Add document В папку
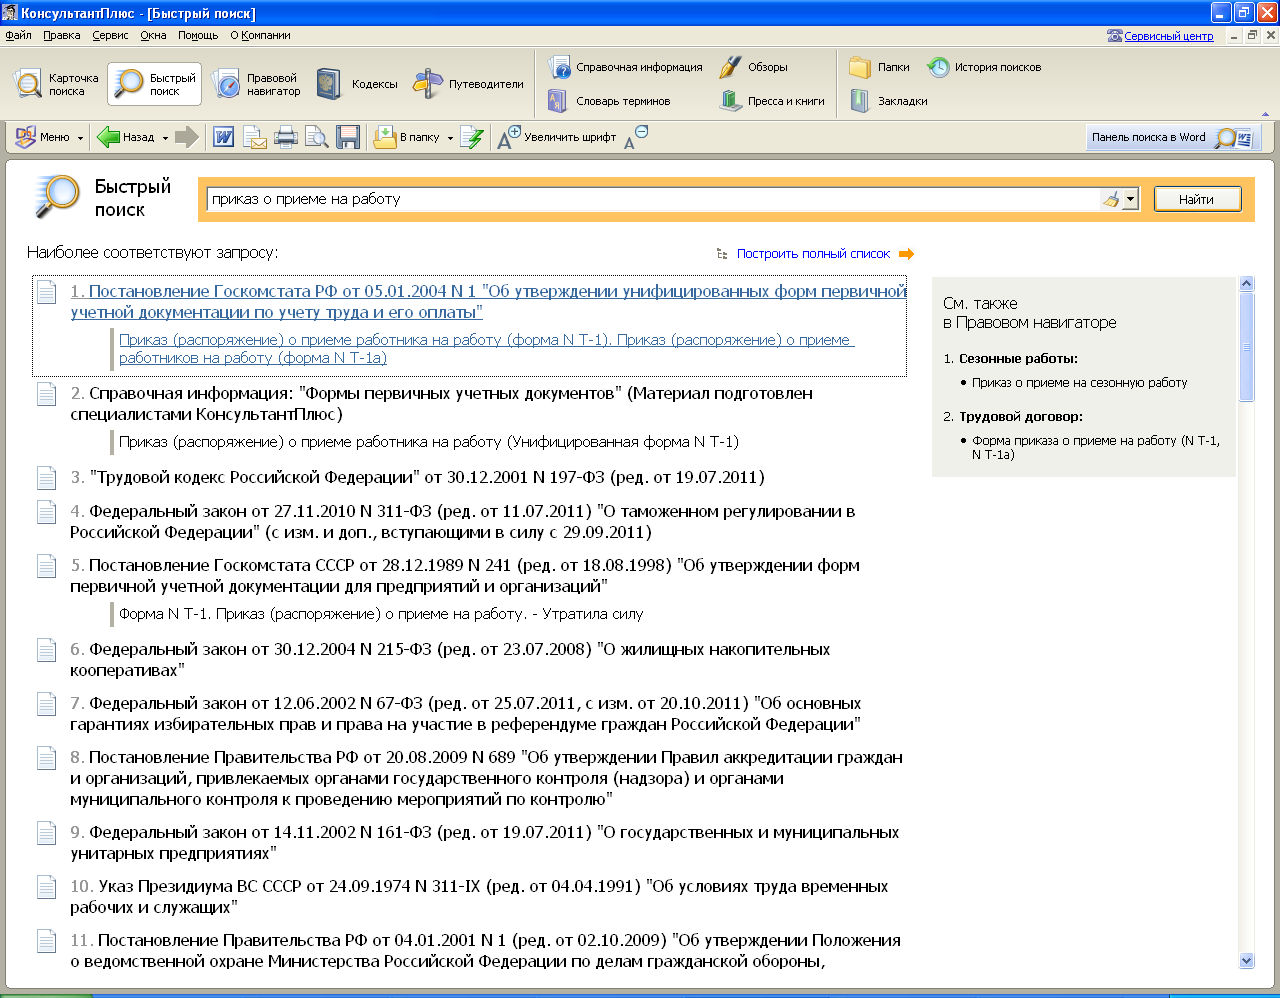Screen dimensions: 1280x998 [x=406, y=137]
